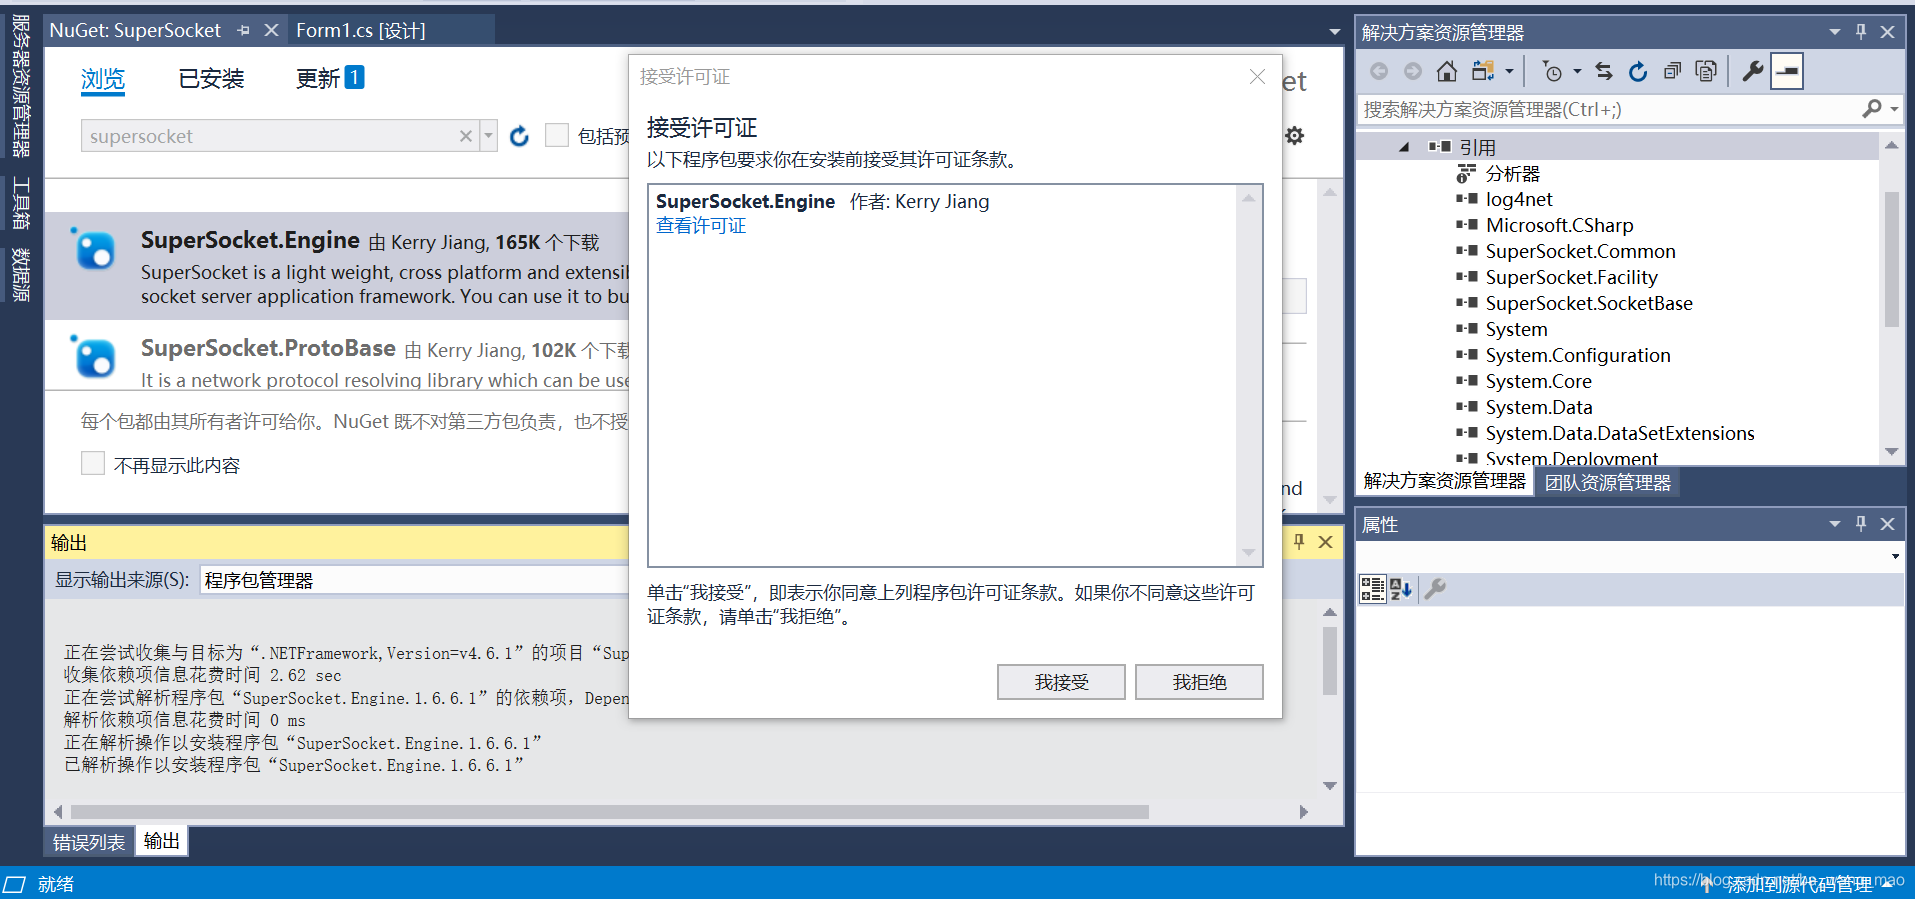Pin the Solution Explorer panel

tap(1861, 32)
